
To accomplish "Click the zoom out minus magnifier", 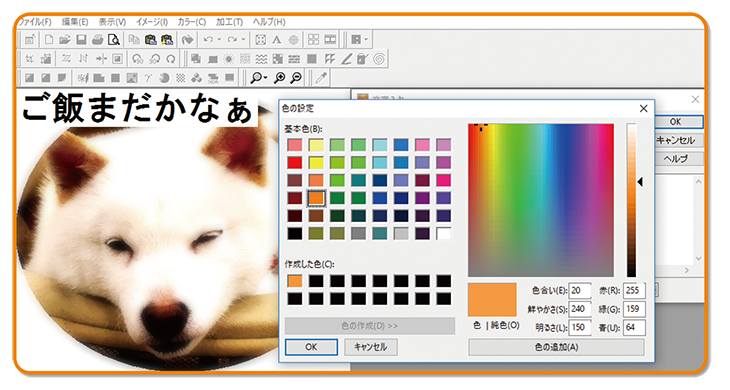I will [x=296, y=78].
